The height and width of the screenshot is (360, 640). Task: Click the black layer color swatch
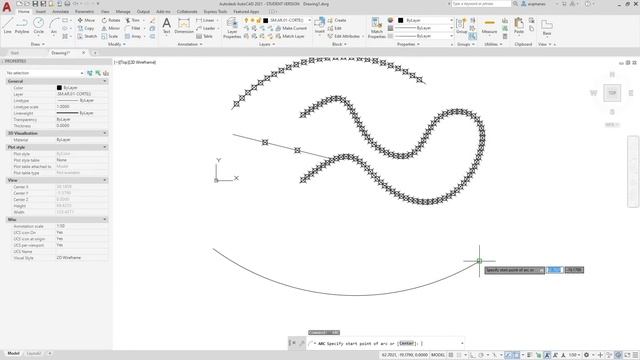pyautogui.click(x=265, y=20)
